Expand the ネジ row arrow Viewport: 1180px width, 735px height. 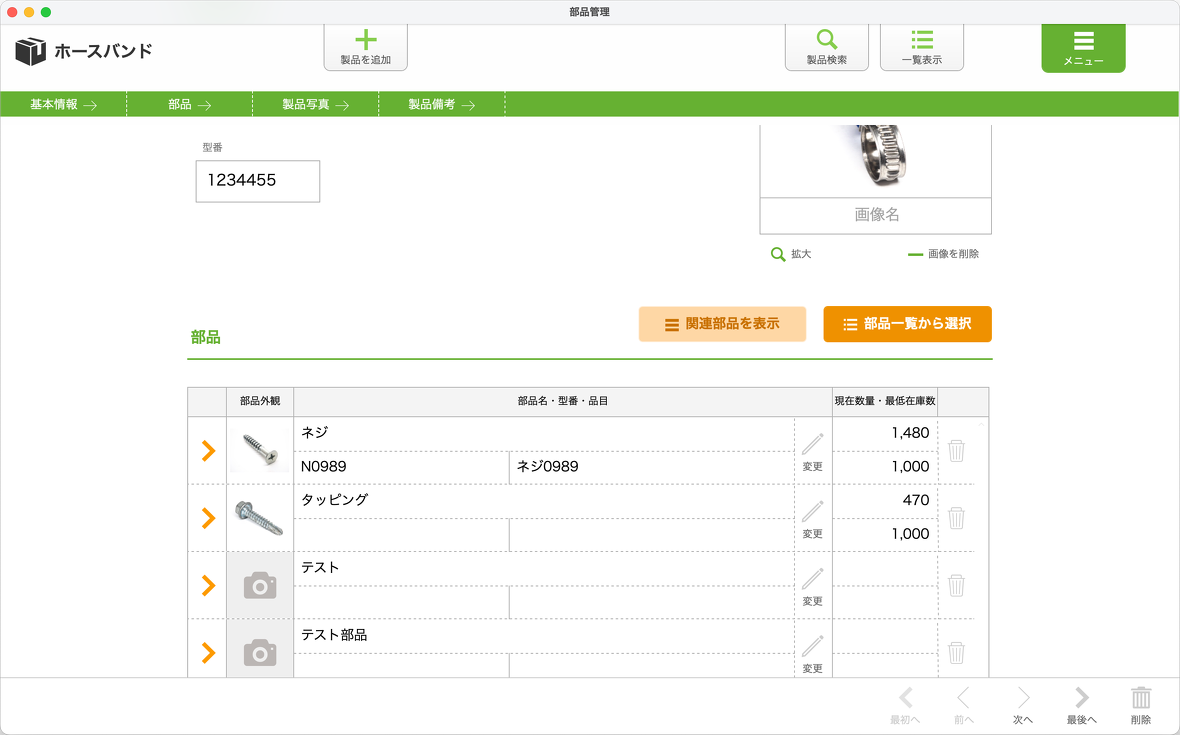208,451
